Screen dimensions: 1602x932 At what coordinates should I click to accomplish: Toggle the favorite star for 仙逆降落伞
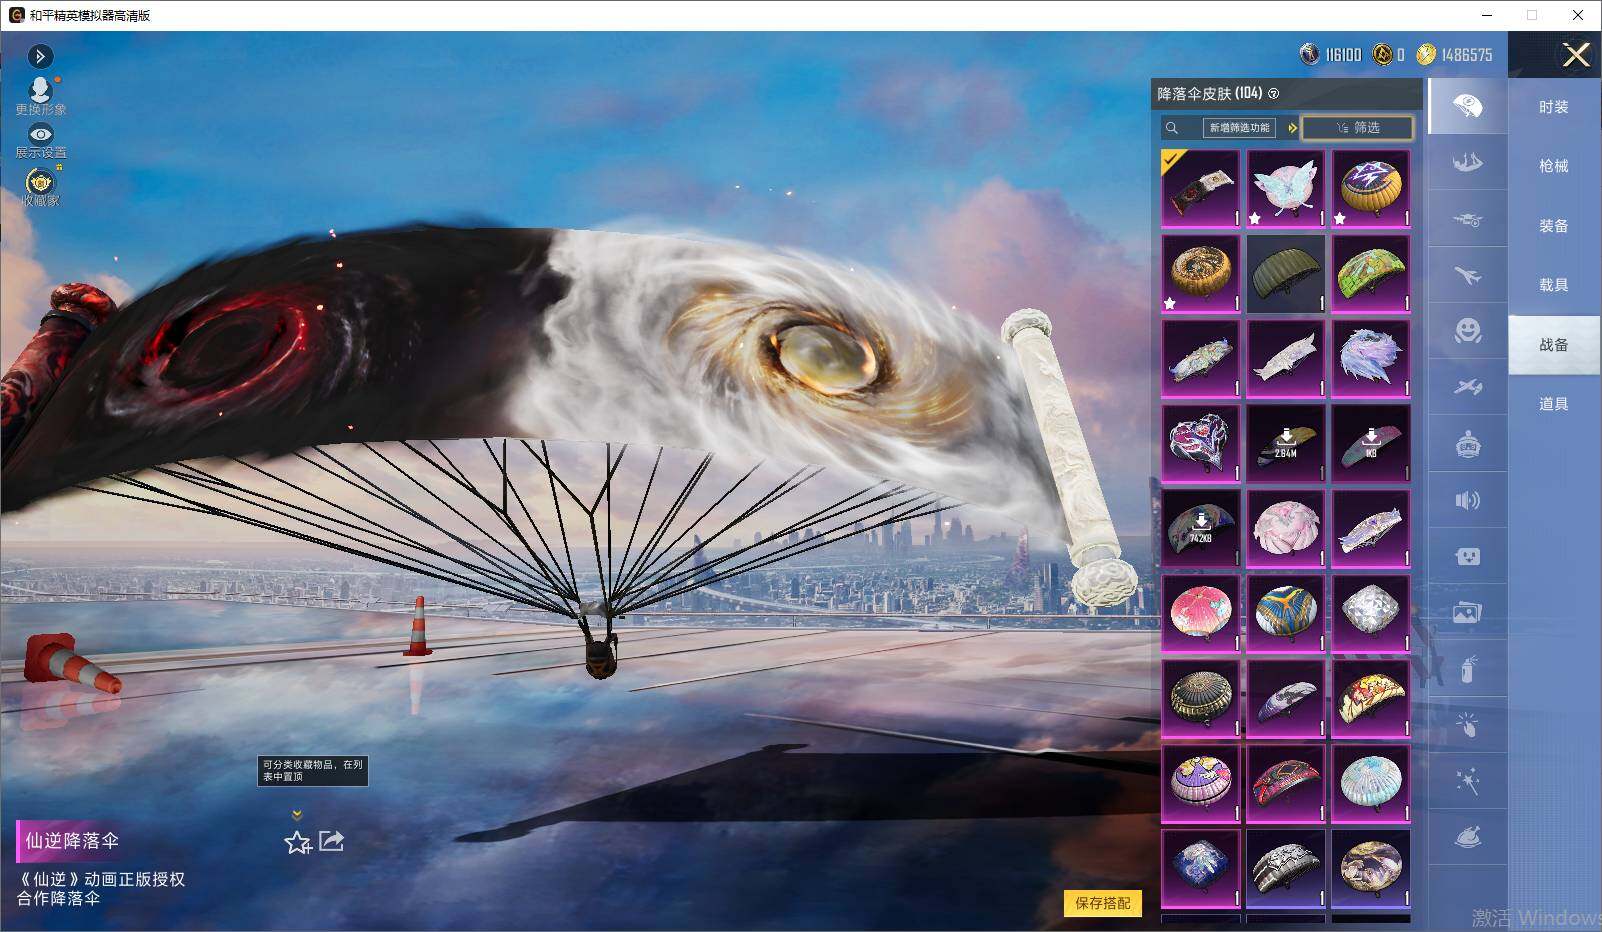[297, 843]
